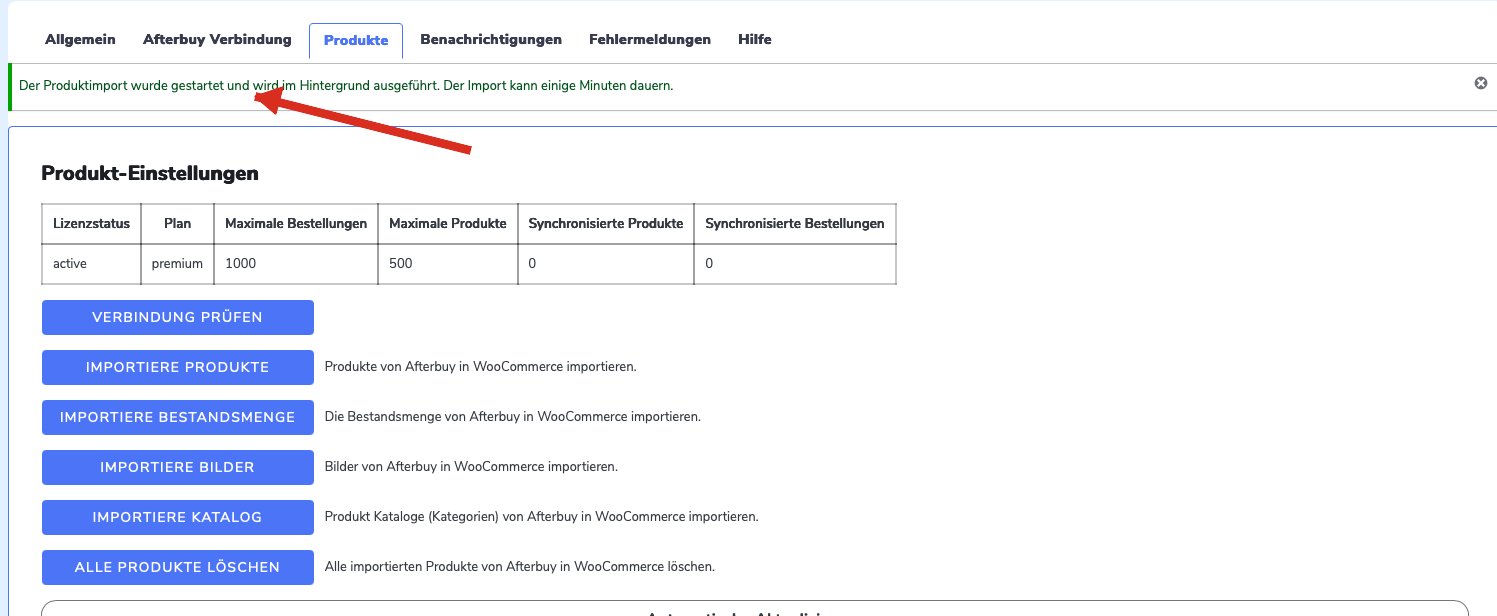
Task: Click the Maximale Bestellungen header
Action: [x=295, y=223]
